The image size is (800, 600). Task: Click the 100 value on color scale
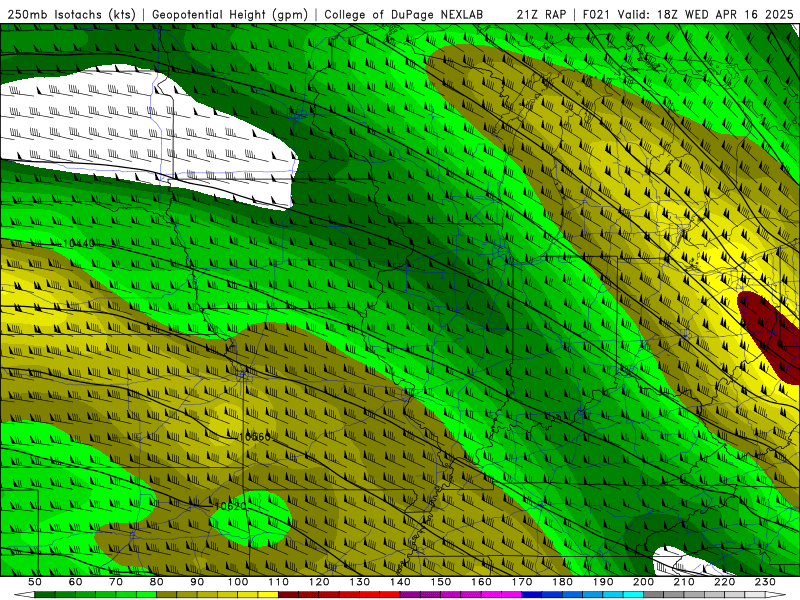tap(238, 582)
